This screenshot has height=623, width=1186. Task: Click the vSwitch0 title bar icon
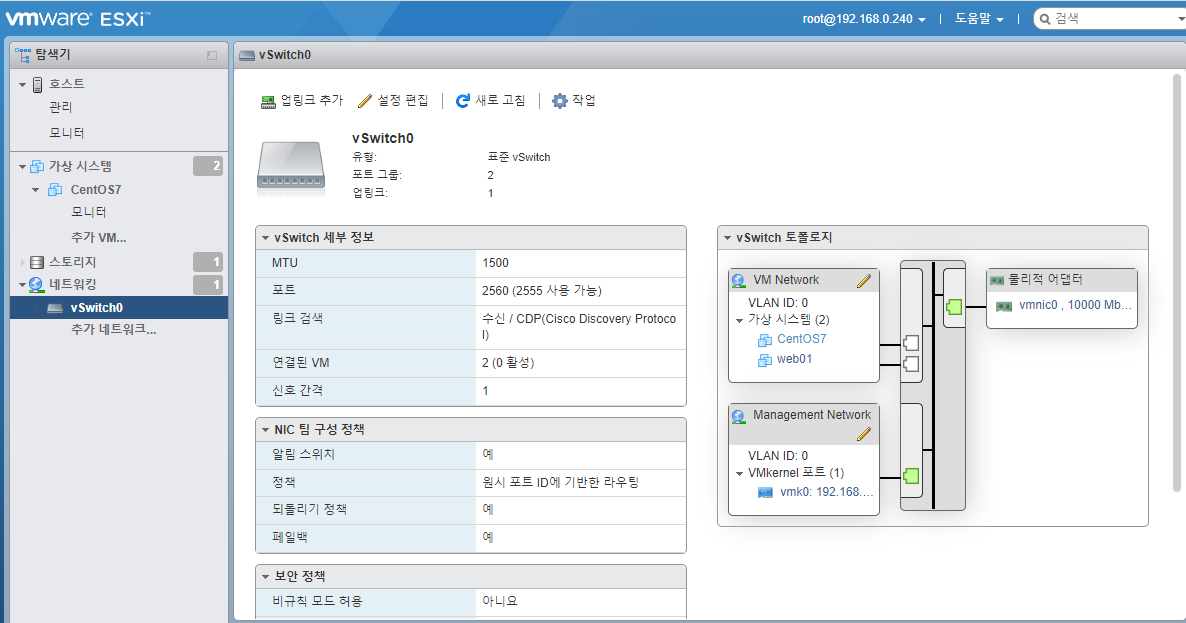point(247,55)
